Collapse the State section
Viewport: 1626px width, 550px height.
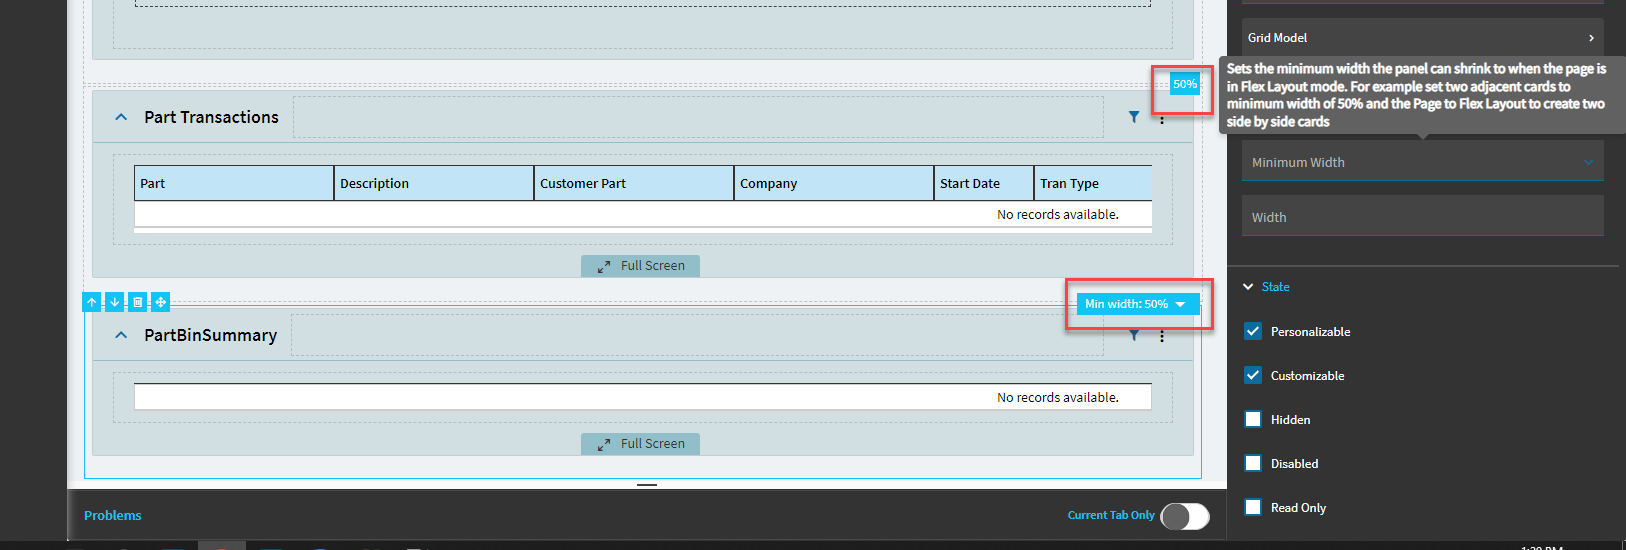(1248, 287)
